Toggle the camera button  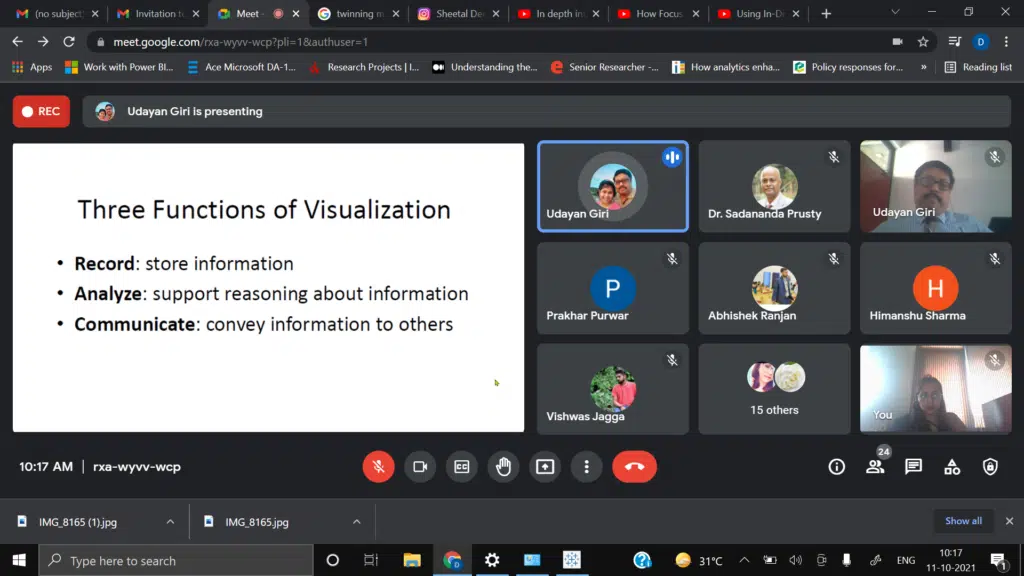tap(420, 467)
